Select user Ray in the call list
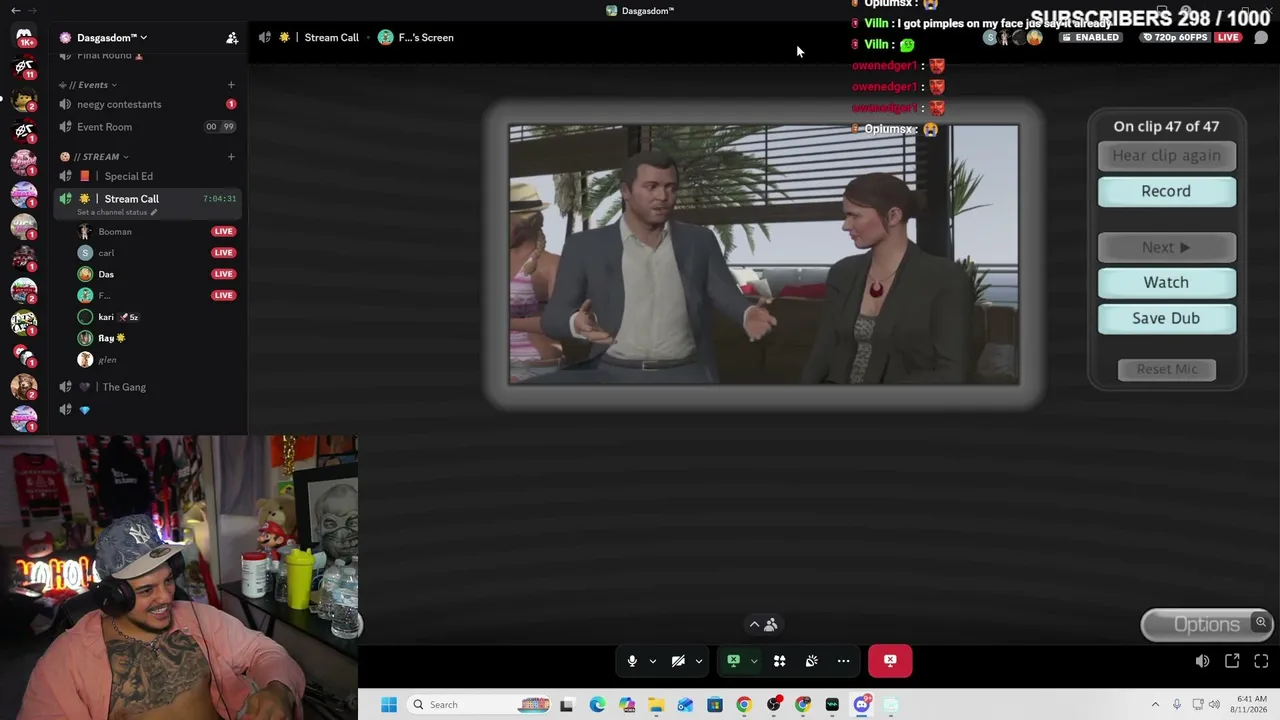1280x720 pixels. pos(111,339)
